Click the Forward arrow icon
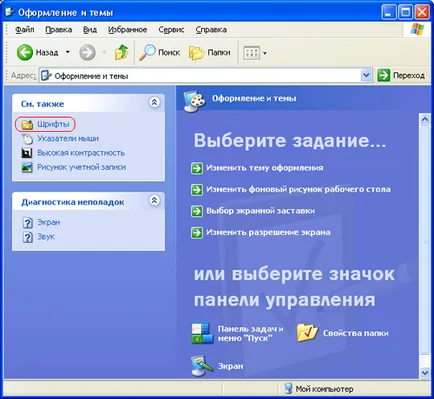The height and width of the screenshot is (399, 434). click(87, 52)
